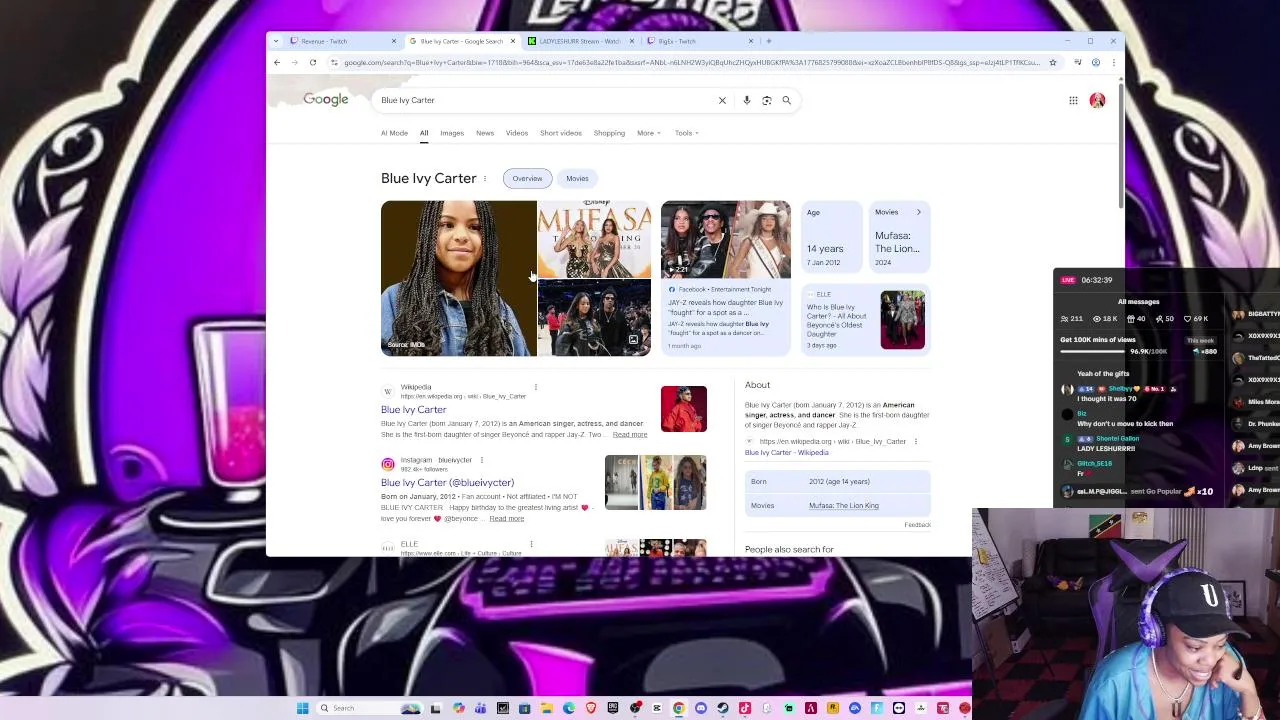Select Short videos search filter
This screenshot has width=1280, height=720.
(x=561, y=133)
